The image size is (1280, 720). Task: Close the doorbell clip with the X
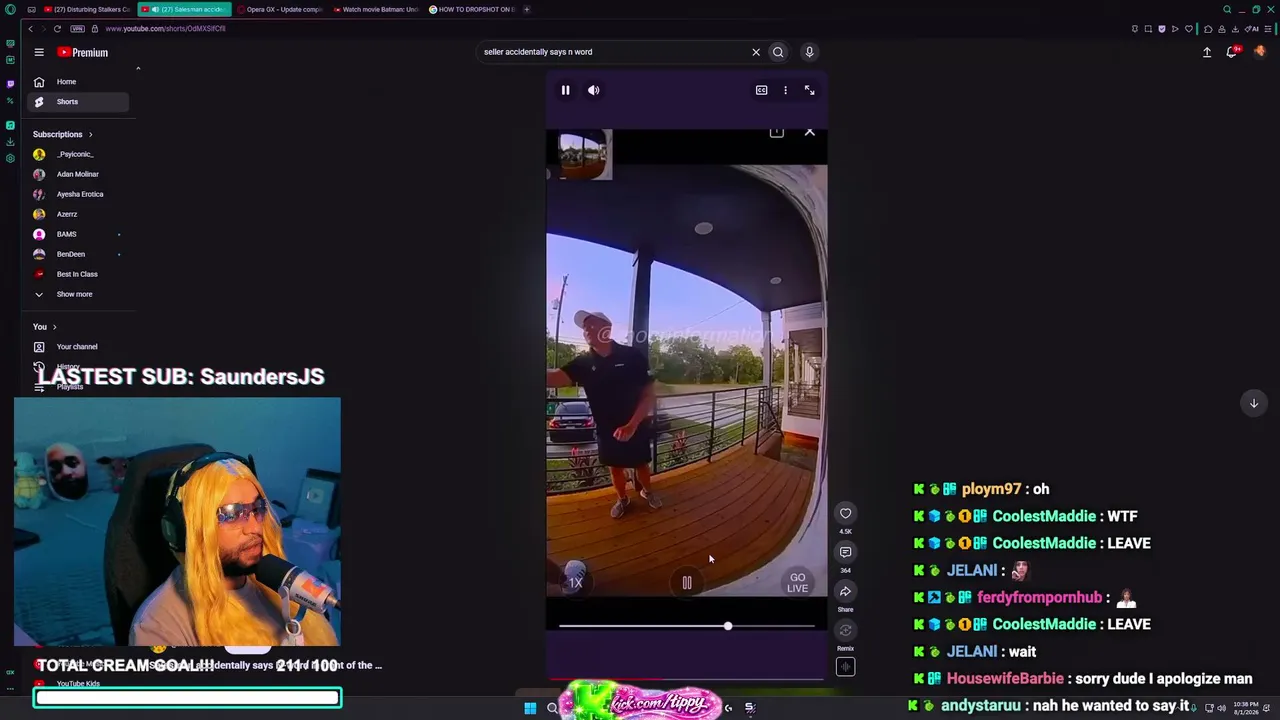click(x=810, y=132)
